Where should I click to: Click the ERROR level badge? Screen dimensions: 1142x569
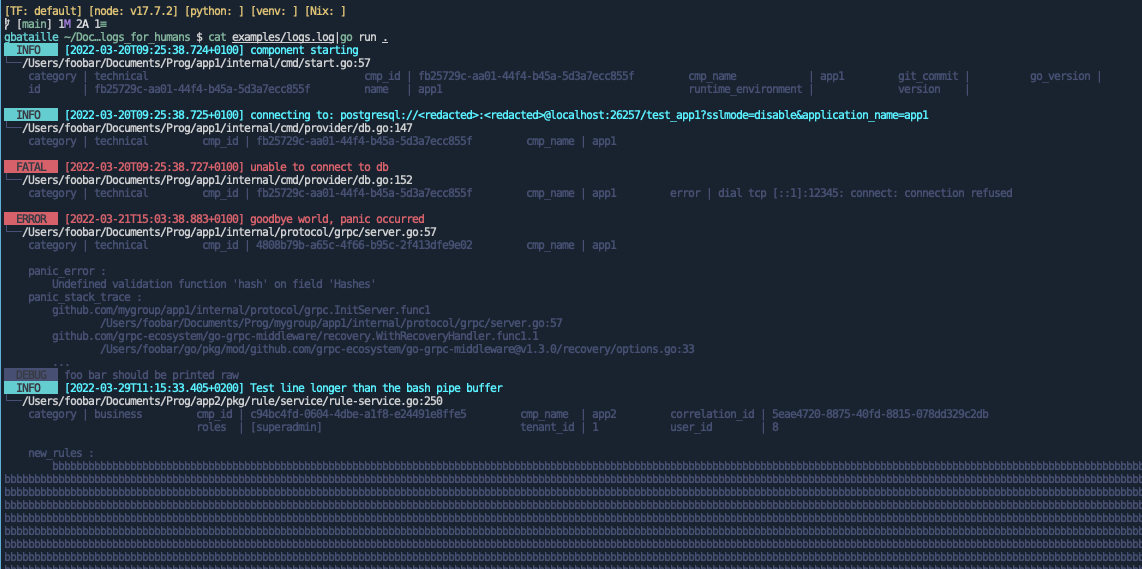(31, 219)
